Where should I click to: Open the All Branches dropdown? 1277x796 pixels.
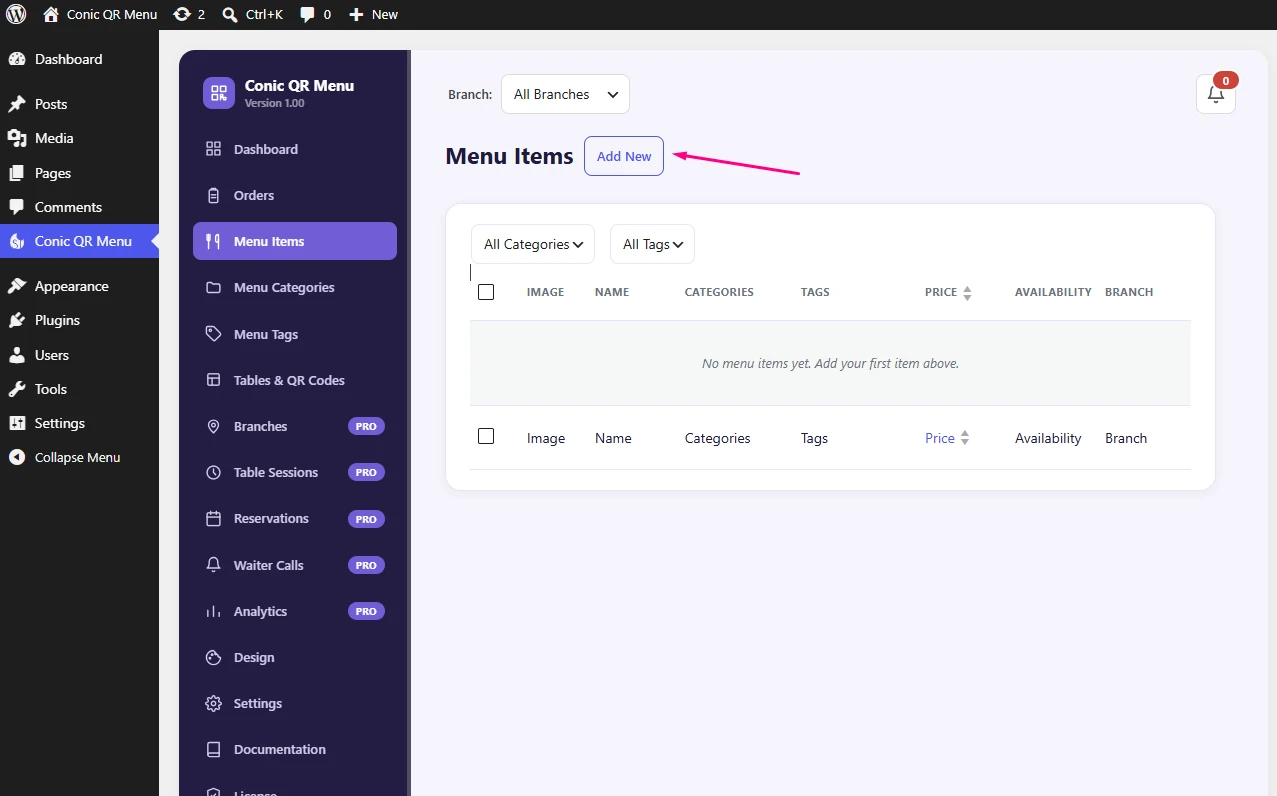[x=565, y=94]
